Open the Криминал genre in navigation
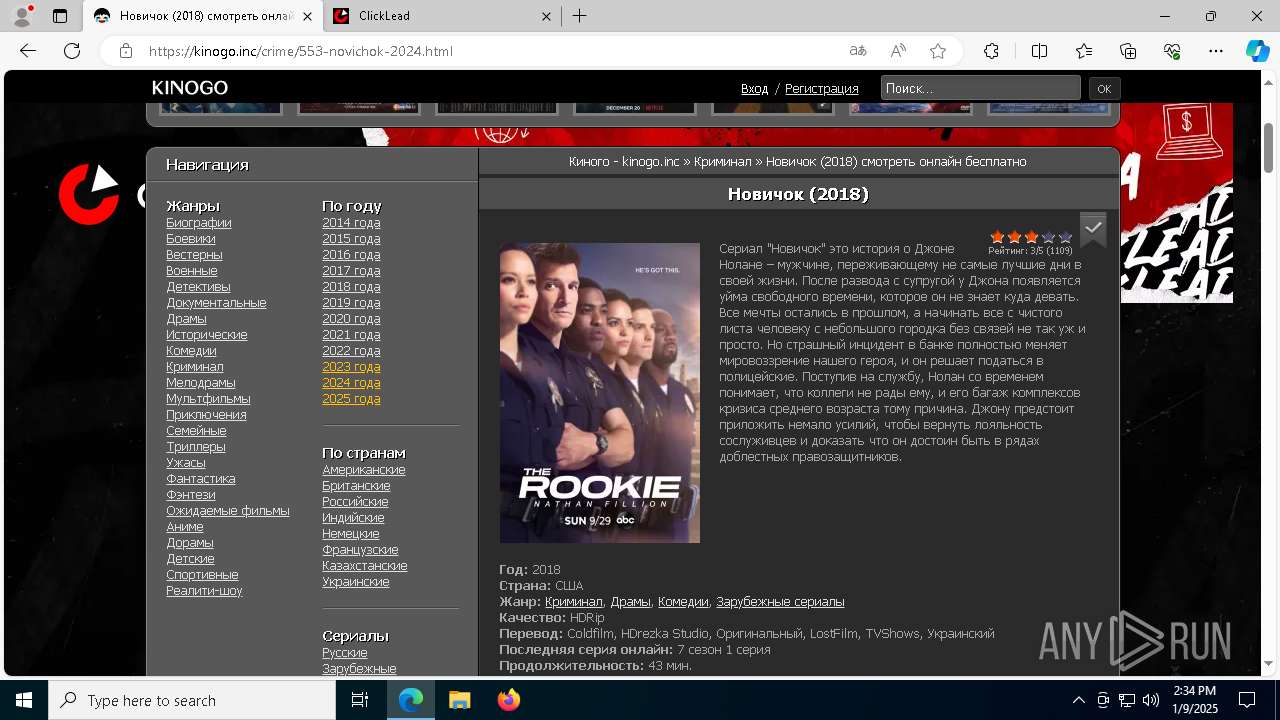Viewport: 1280px width, 720px height. point(195,367)
